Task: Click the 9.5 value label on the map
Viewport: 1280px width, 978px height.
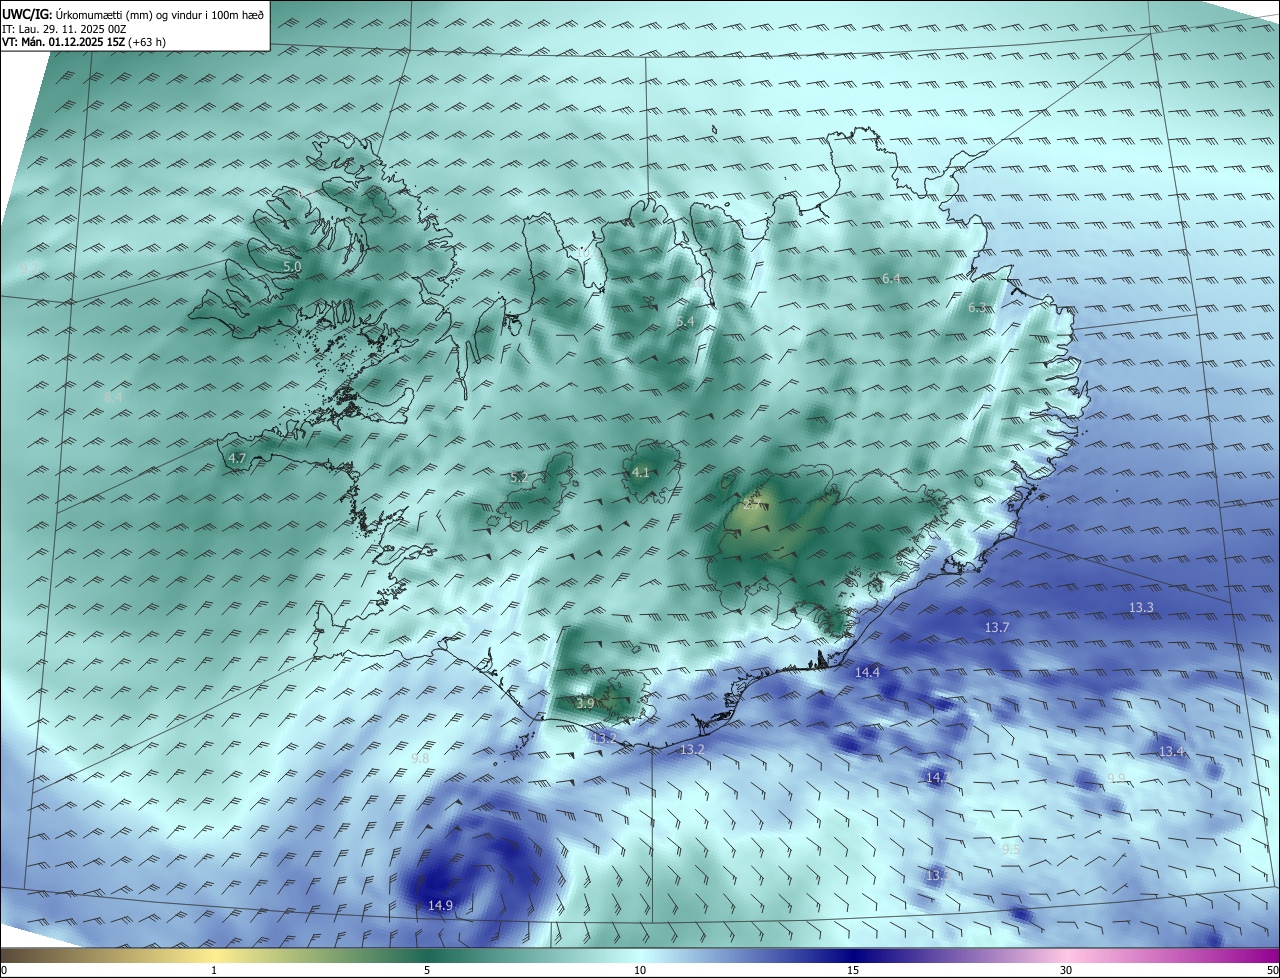Action: (x=1011, y=849)
